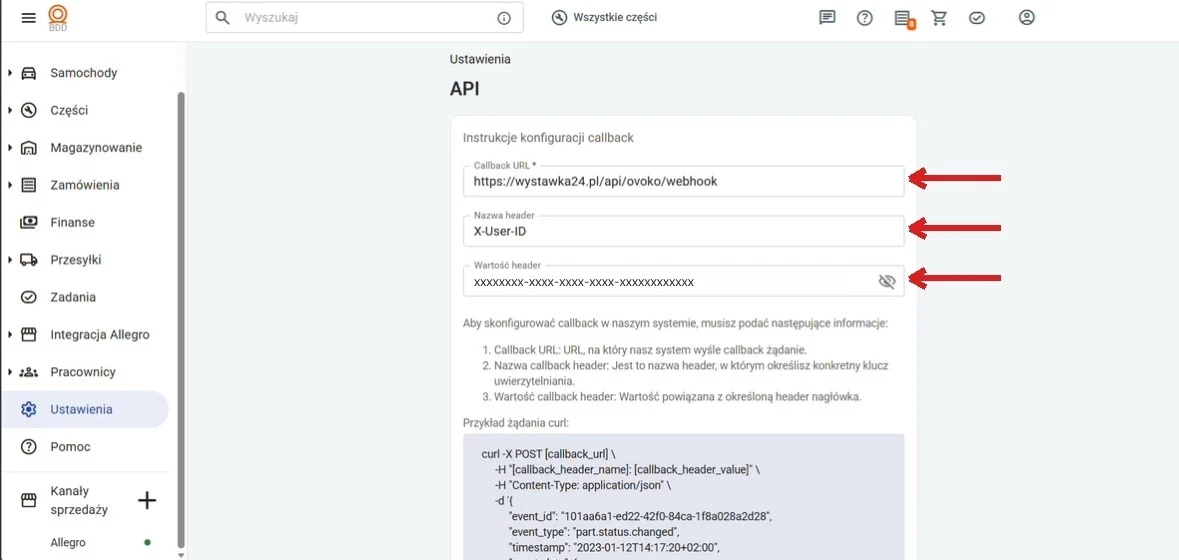Click the Samochody car icon
Image resolution: width=1179 pixels, height=560 pixels.
coord(29,73)
